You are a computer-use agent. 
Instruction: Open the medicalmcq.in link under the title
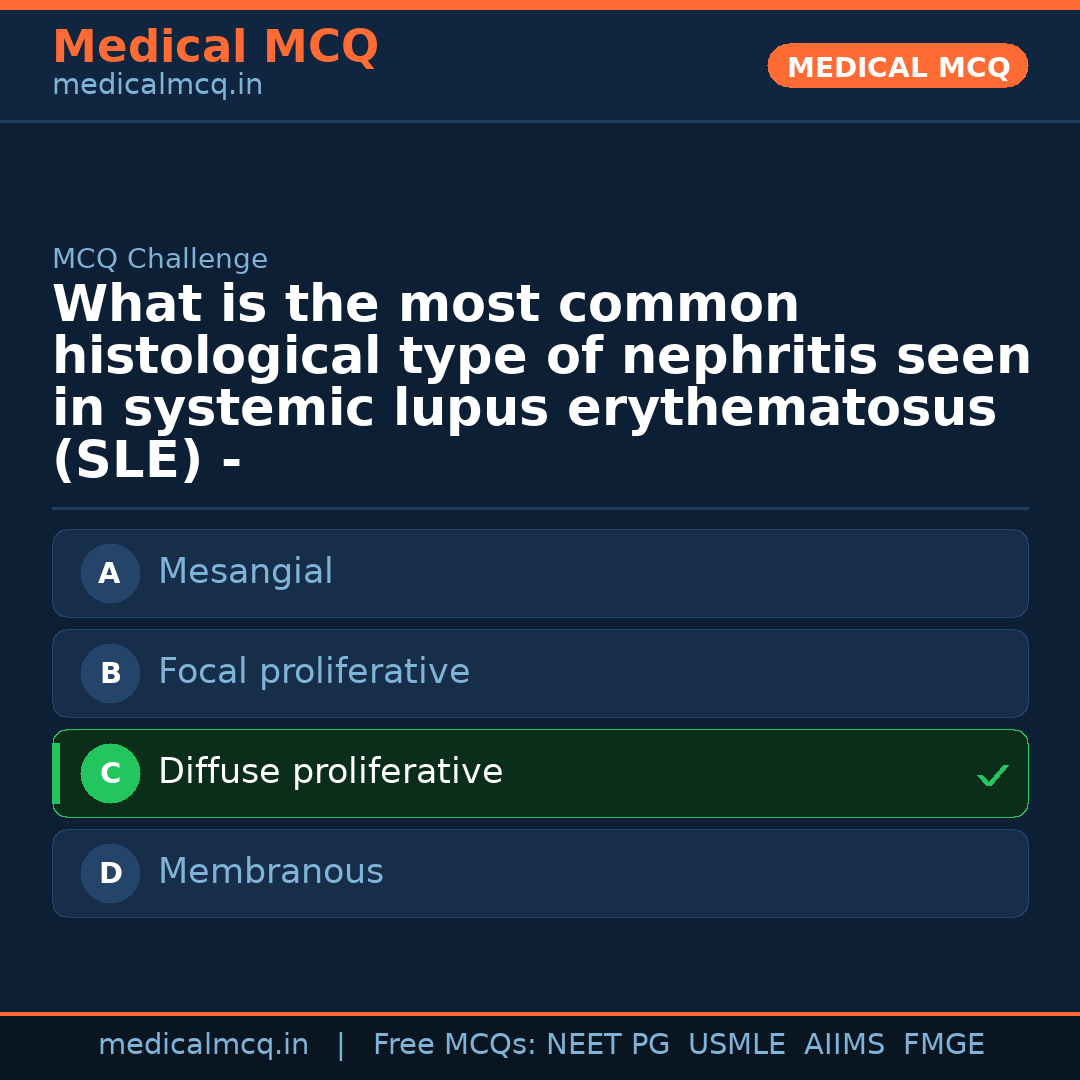click(x=157, y=86)
